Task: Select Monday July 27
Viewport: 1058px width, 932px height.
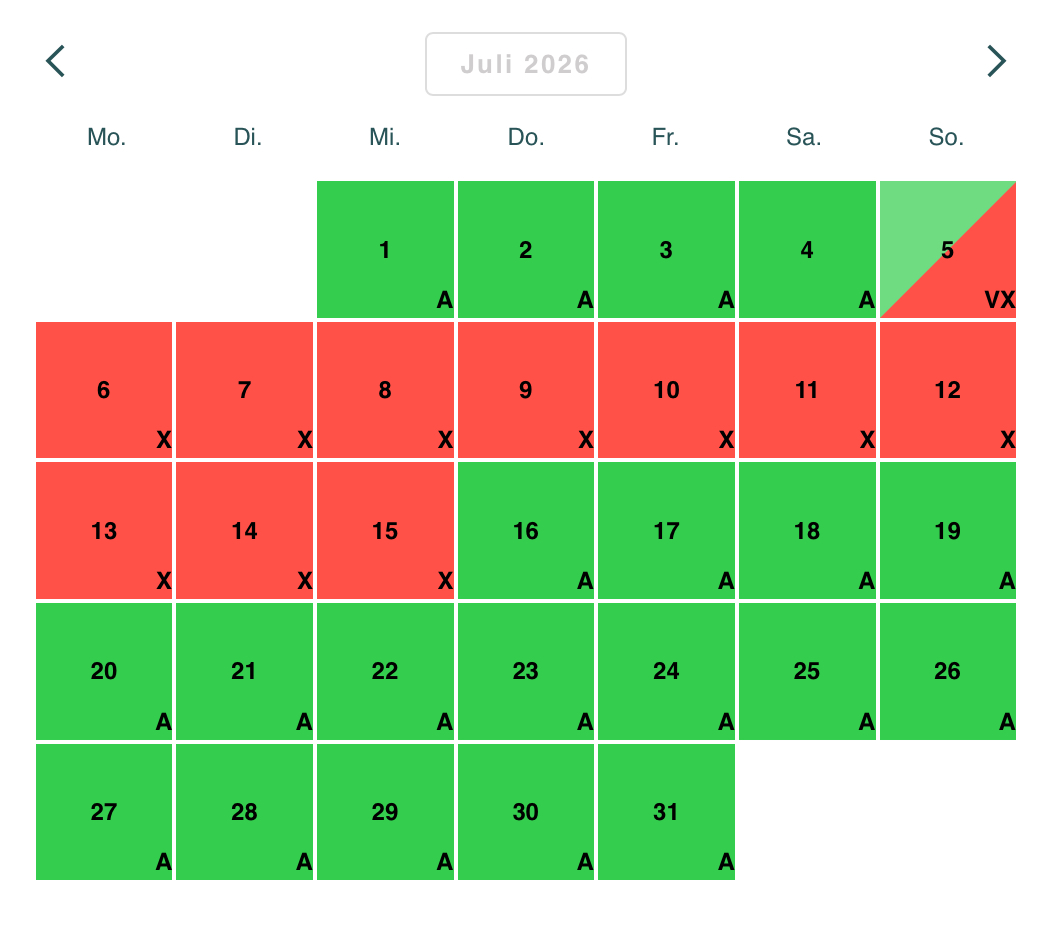Action: pyautogui.click(x=104, y=811)
